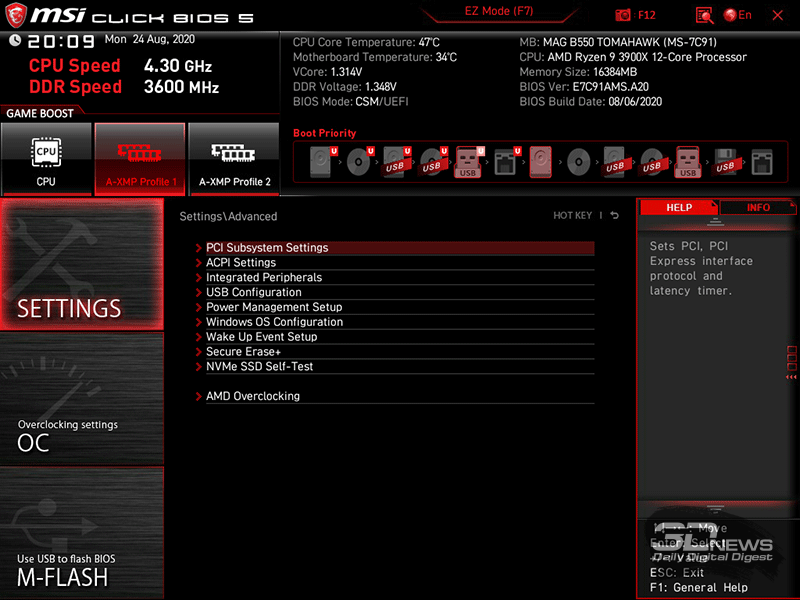Image resolution: width=800 pixels, height=600 pixels.
Task: Expand the side panel triple-arrow handle
Action: coord(791,377)
